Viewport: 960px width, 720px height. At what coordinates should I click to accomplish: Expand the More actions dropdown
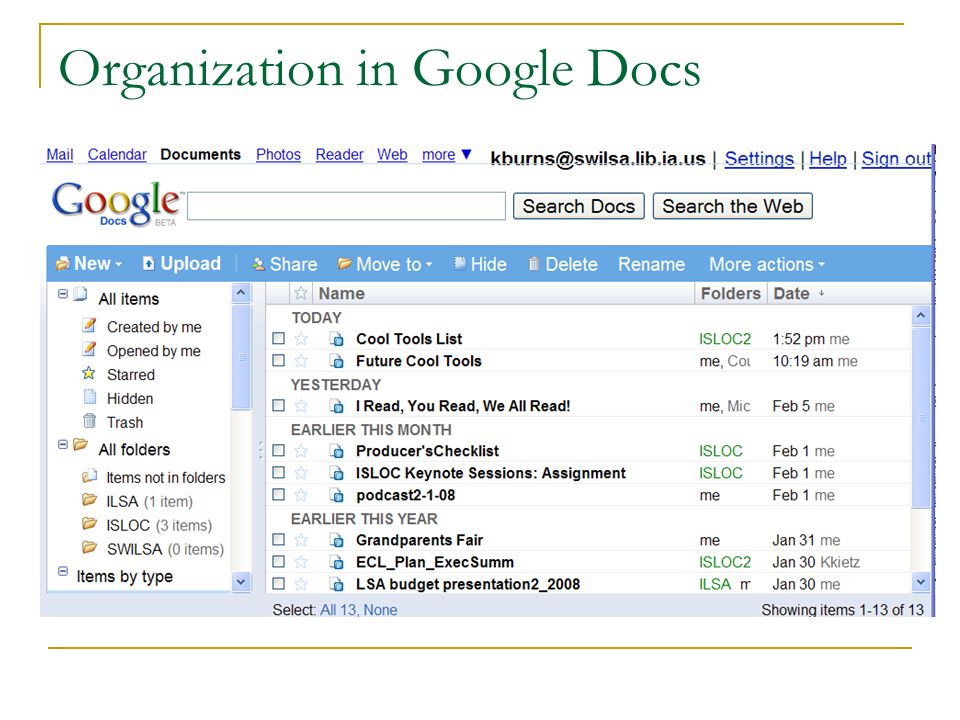pyautogui.click(x=767, y=264)
